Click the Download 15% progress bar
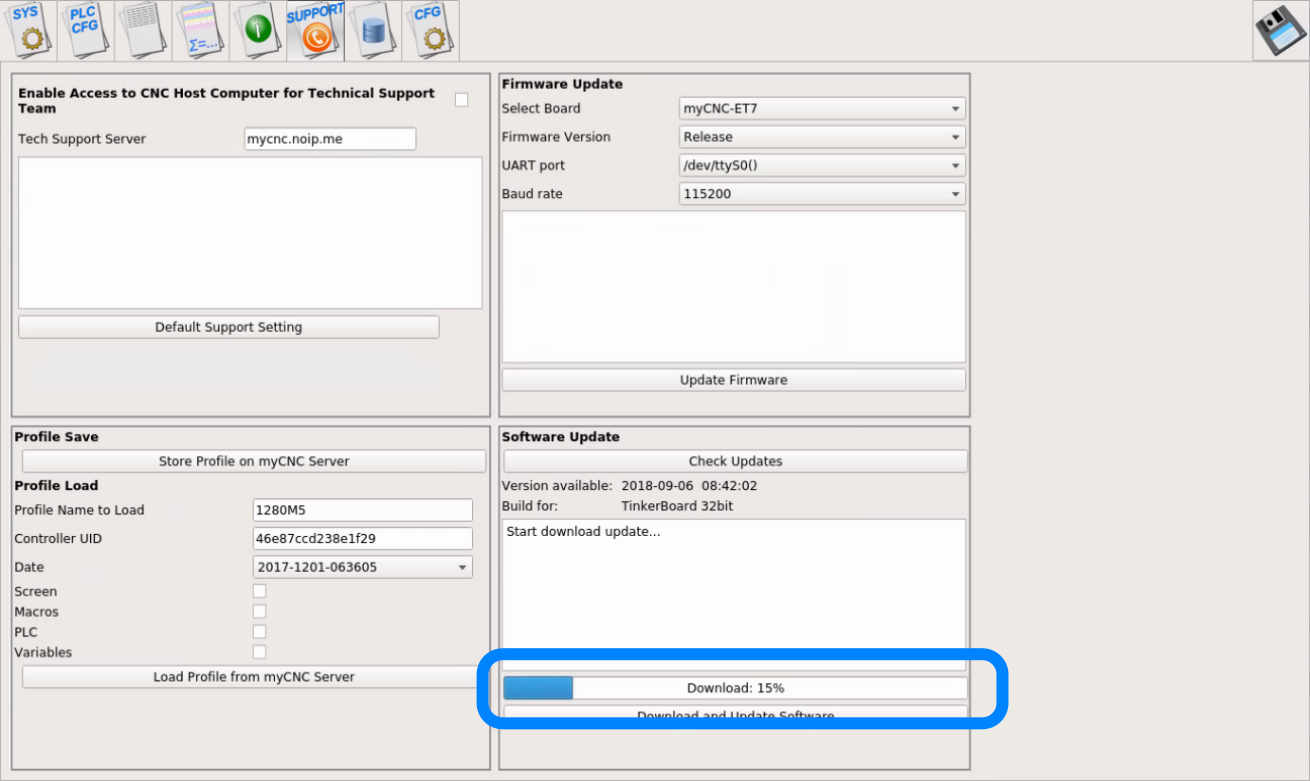The width and height of the screenshot is (1310, 781). [x=735, y=688]
